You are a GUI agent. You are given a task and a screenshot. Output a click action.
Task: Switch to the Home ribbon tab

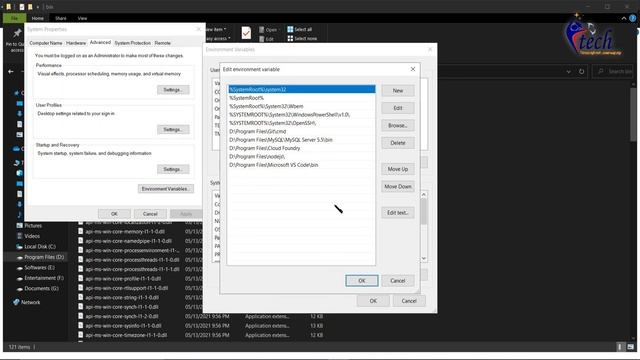pyautogui.click(x=38, y=18)
